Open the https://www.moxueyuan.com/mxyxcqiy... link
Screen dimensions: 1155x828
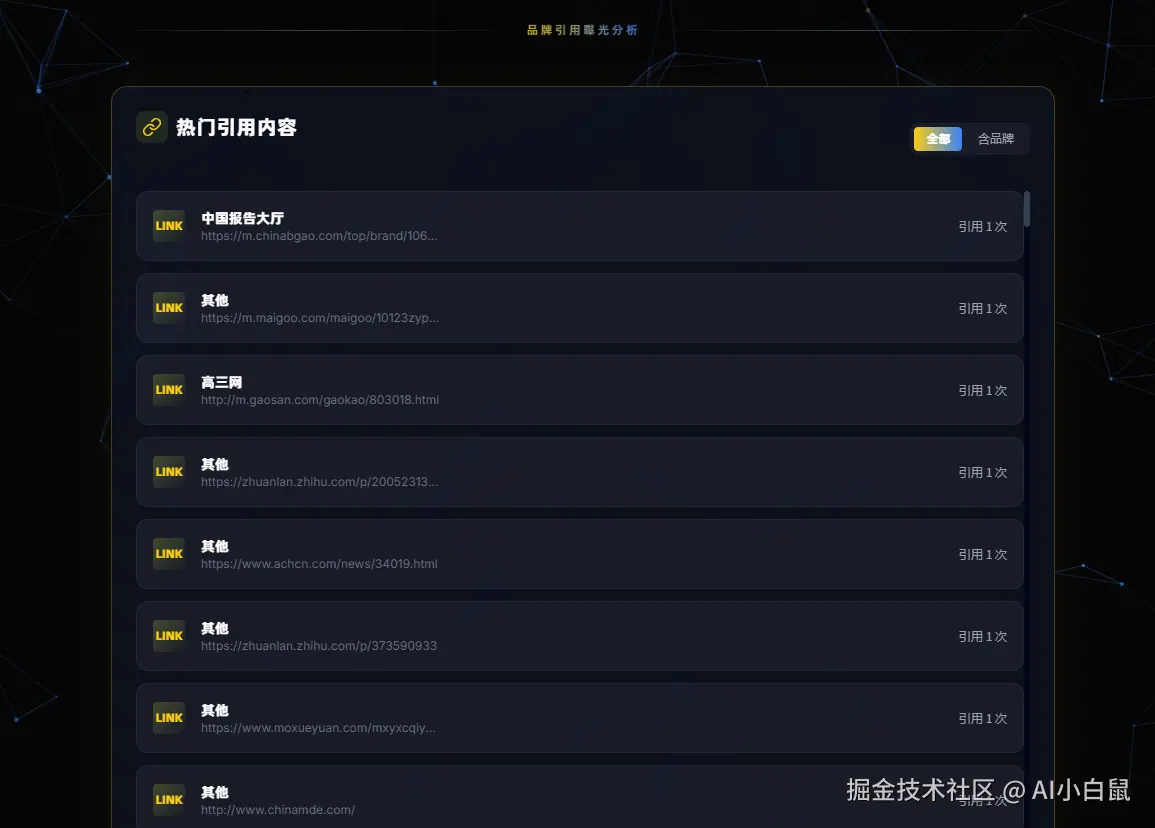(318, 728)
